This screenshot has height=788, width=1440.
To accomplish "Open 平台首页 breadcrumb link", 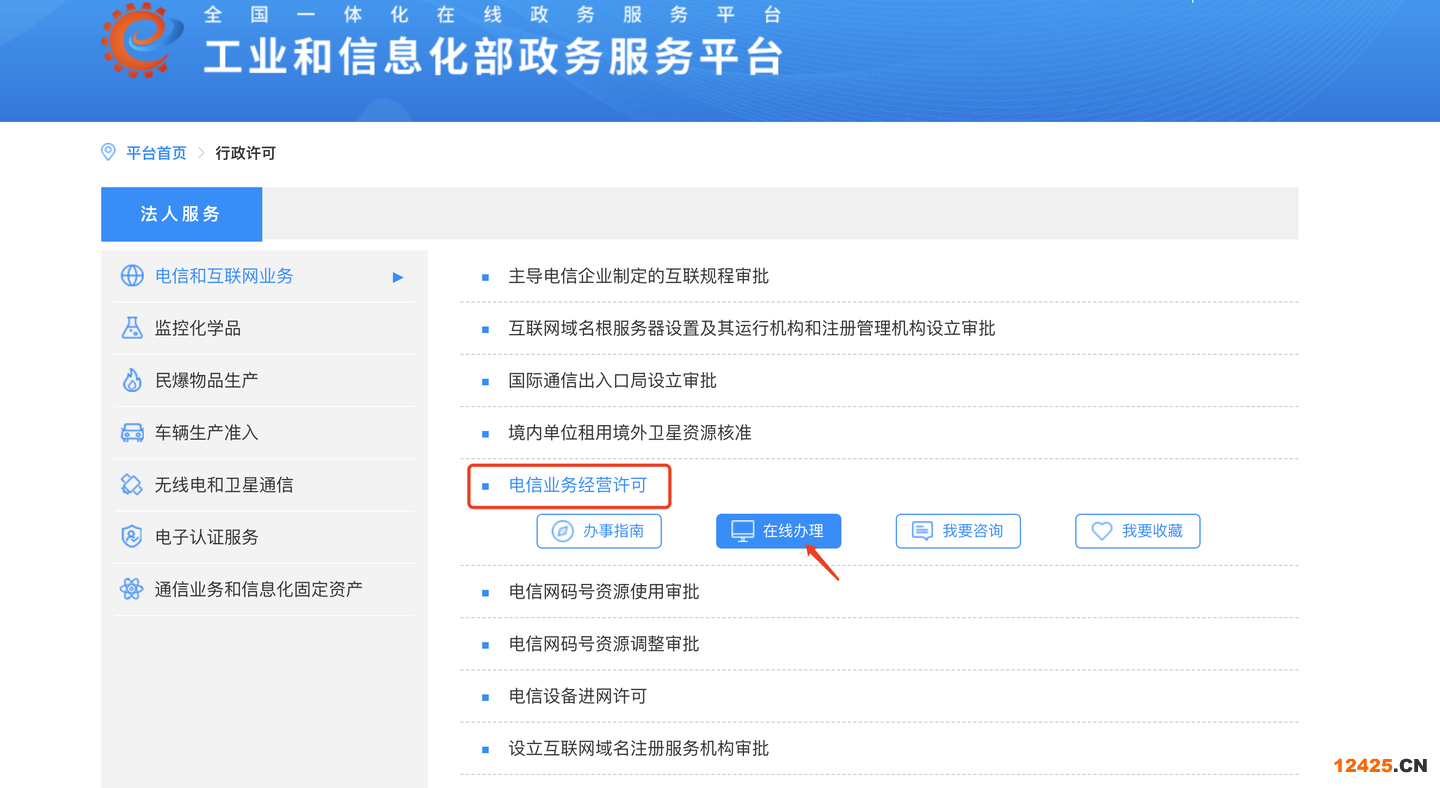I will tap(156, 153).
